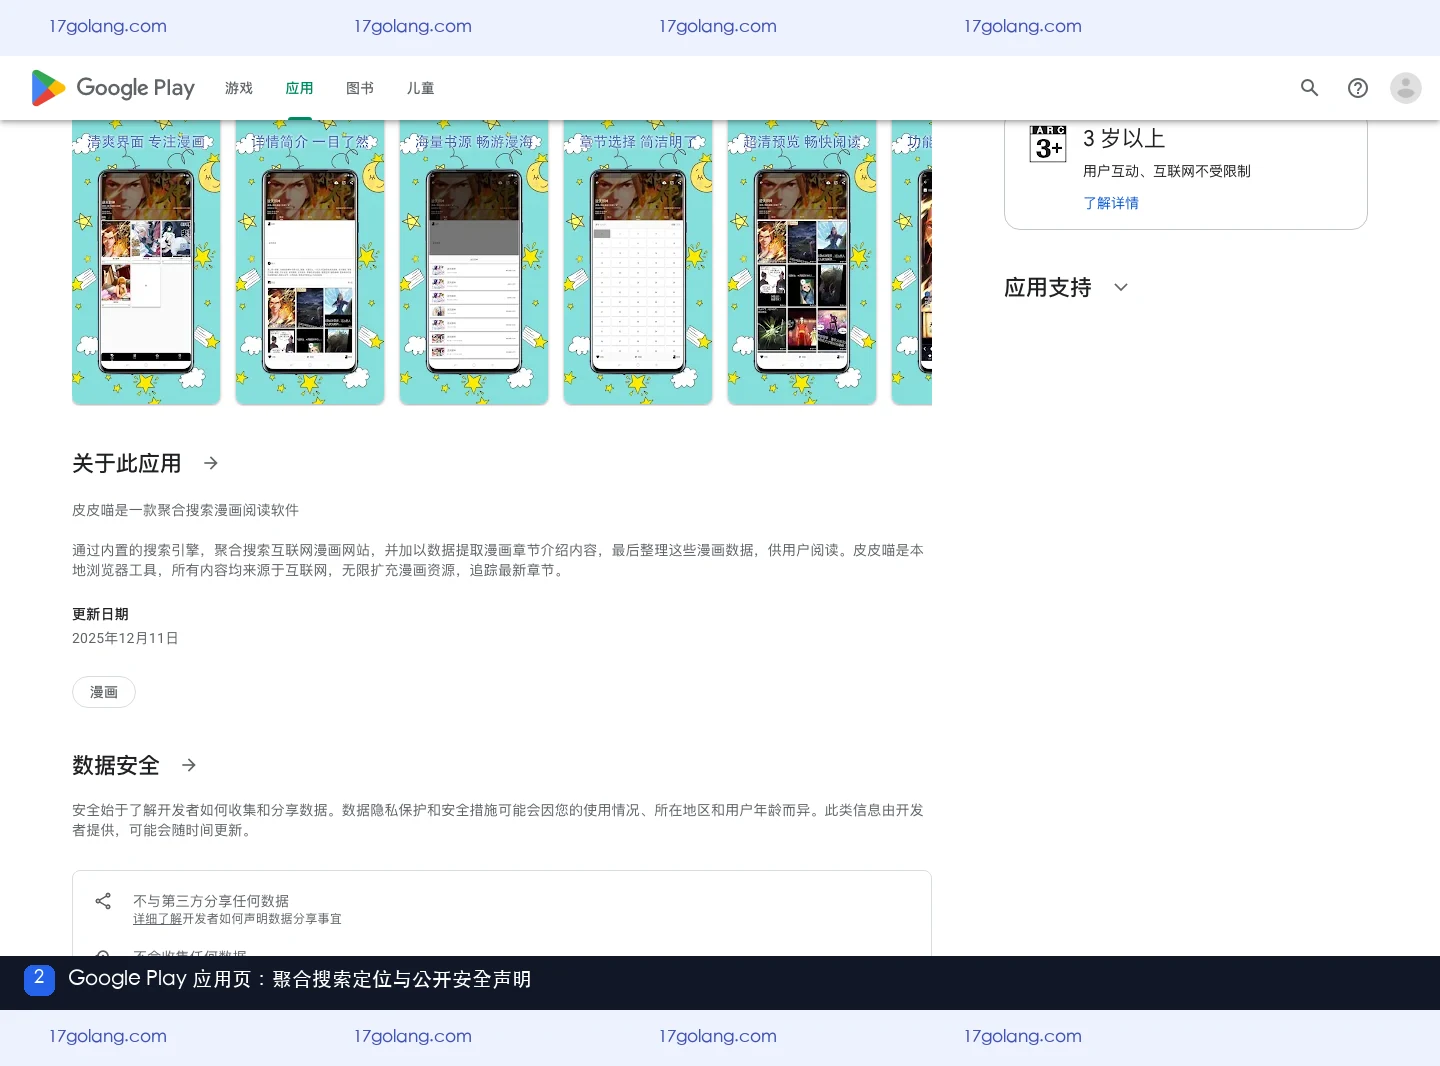Click the 数据安全 heading
The height and width of the screenshot is (1066, 1440).
116,765
